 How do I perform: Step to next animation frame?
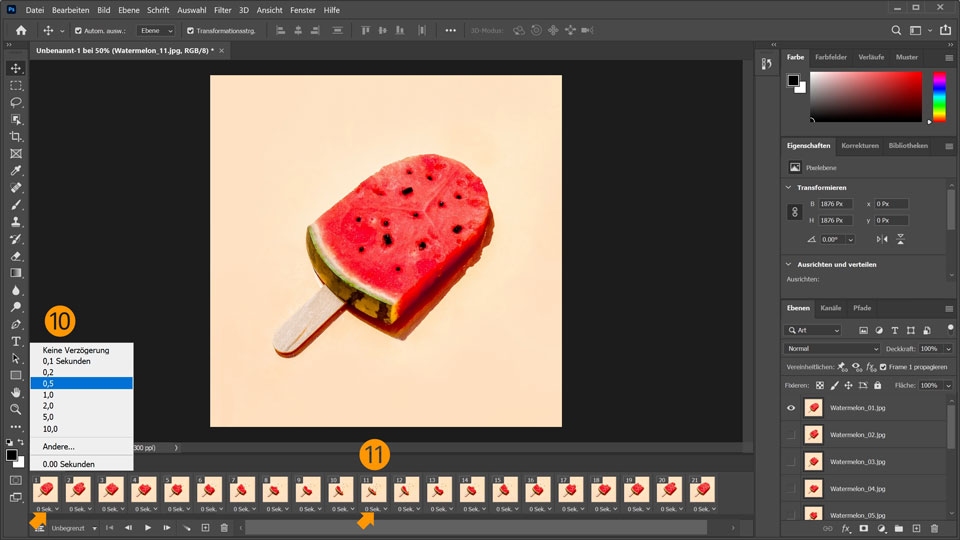coord(167,528)
